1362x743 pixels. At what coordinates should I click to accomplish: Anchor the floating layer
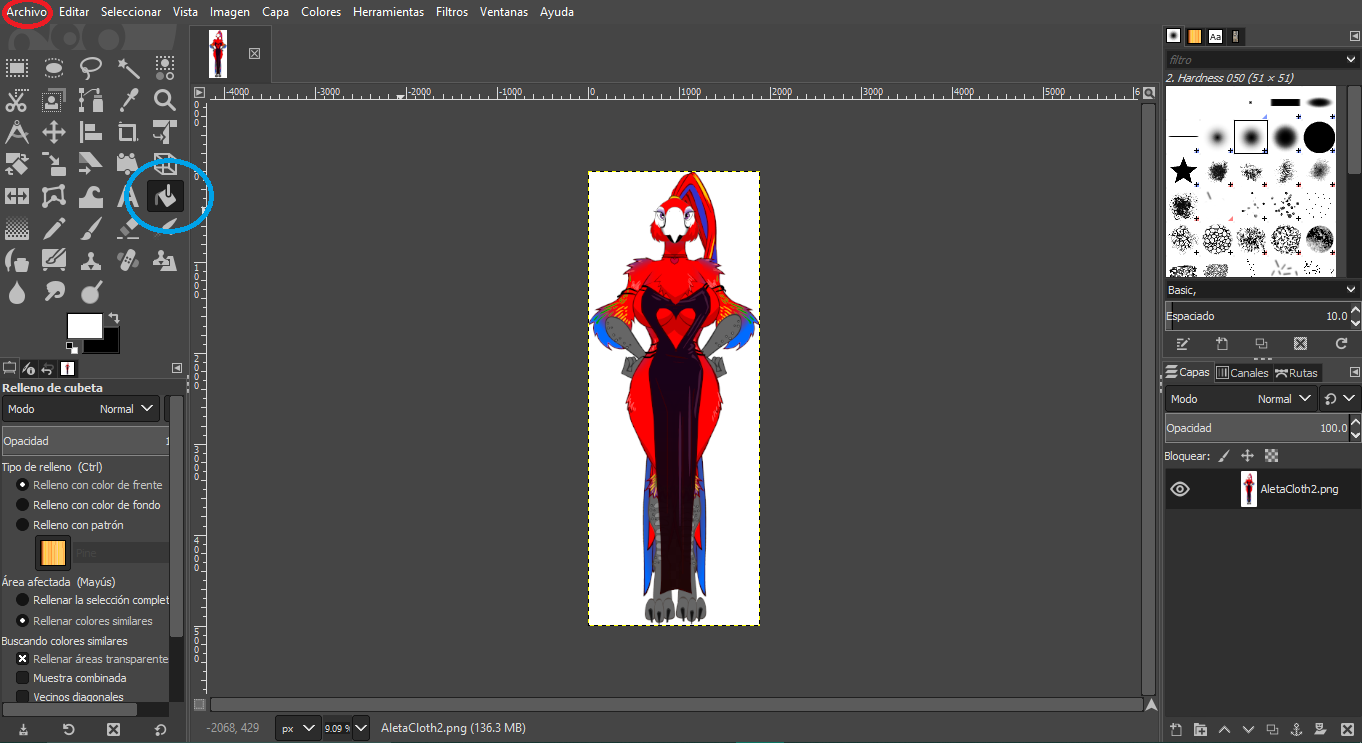(1295, 730)
